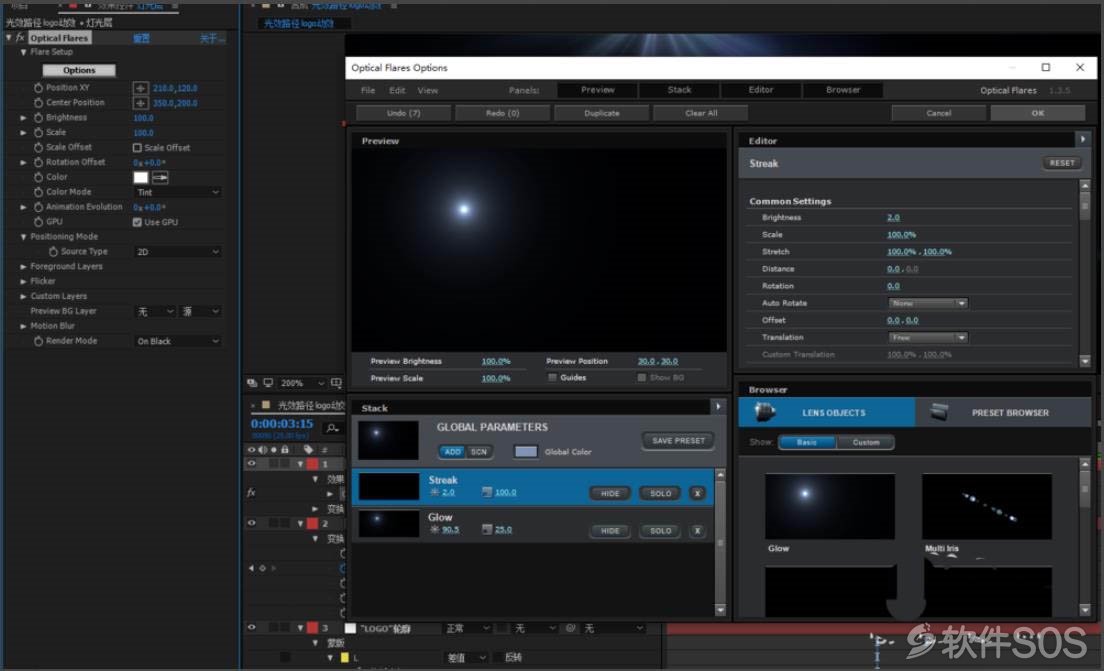Click the Undo (7) button
Viewport: 1104px width, 671px height.
tap(403, 113)
